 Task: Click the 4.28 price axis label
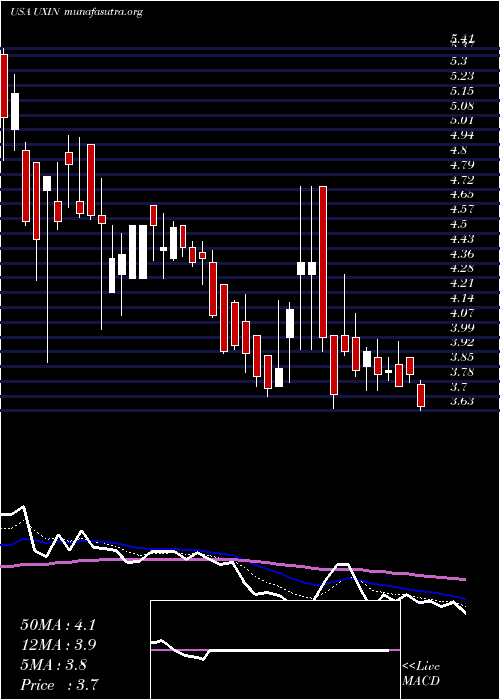[462, 268]
